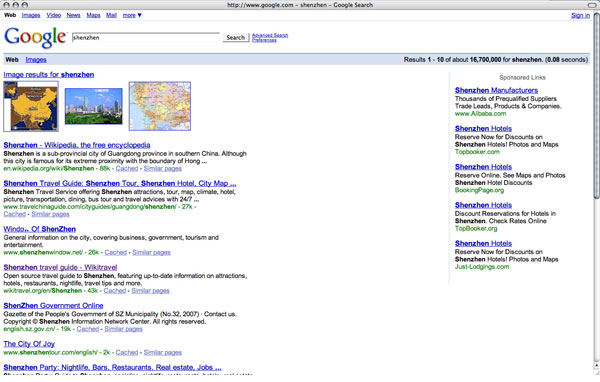Open the China map thumbnail image
Viewport: 600px width, 382px height.
[x=31, y=106]
